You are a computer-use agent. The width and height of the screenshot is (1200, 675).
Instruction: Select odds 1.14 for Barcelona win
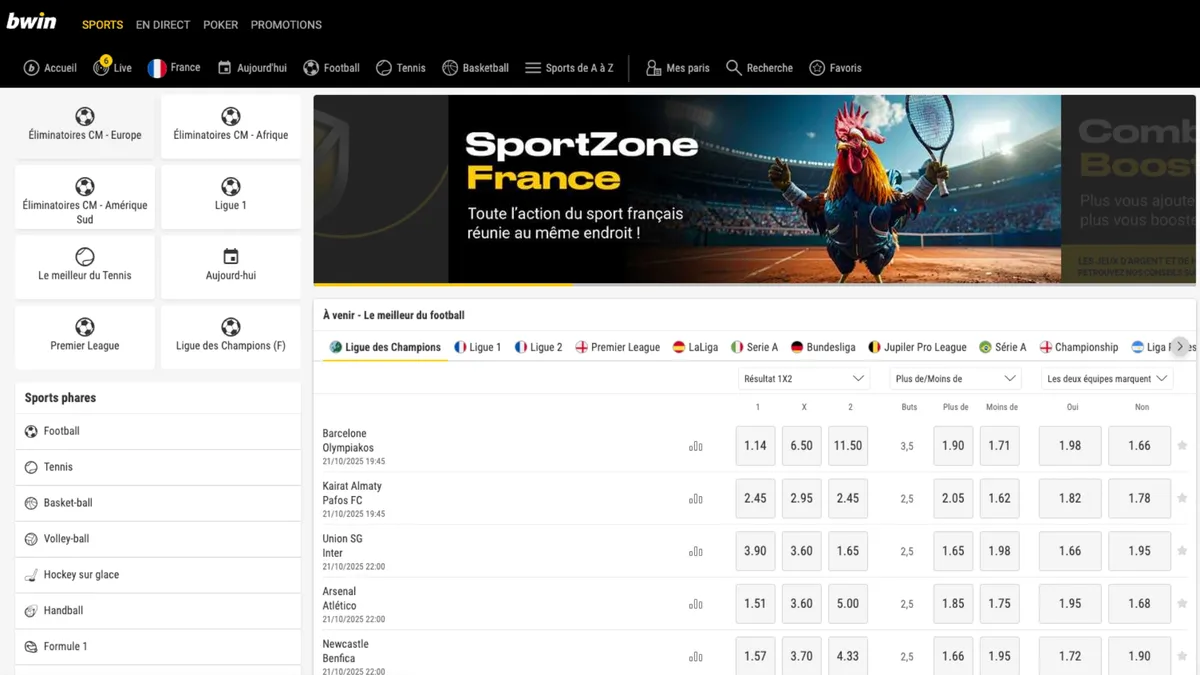755,446
